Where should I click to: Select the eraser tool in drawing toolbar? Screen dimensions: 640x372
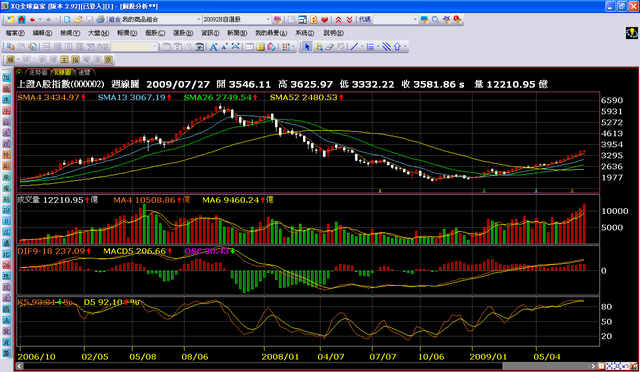click(x=329, y=47)
